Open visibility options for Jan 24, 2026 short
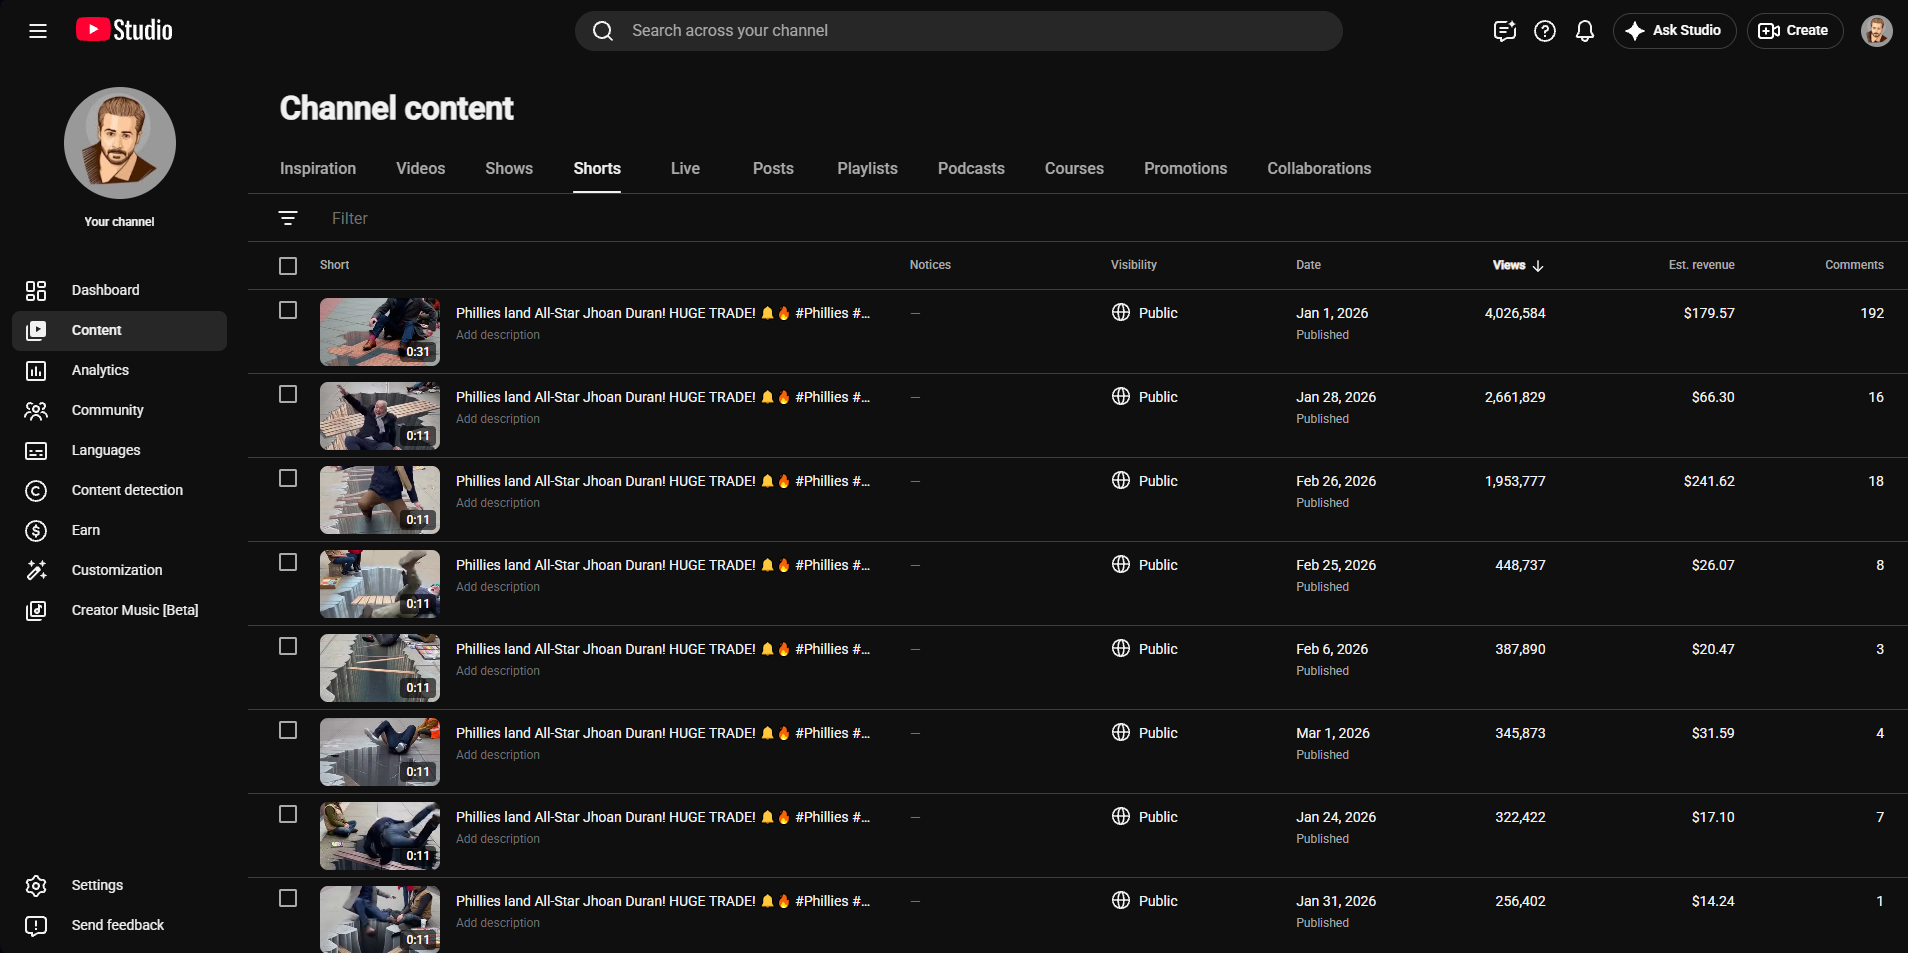1908x953 pixels. (x=1144, y=817)
